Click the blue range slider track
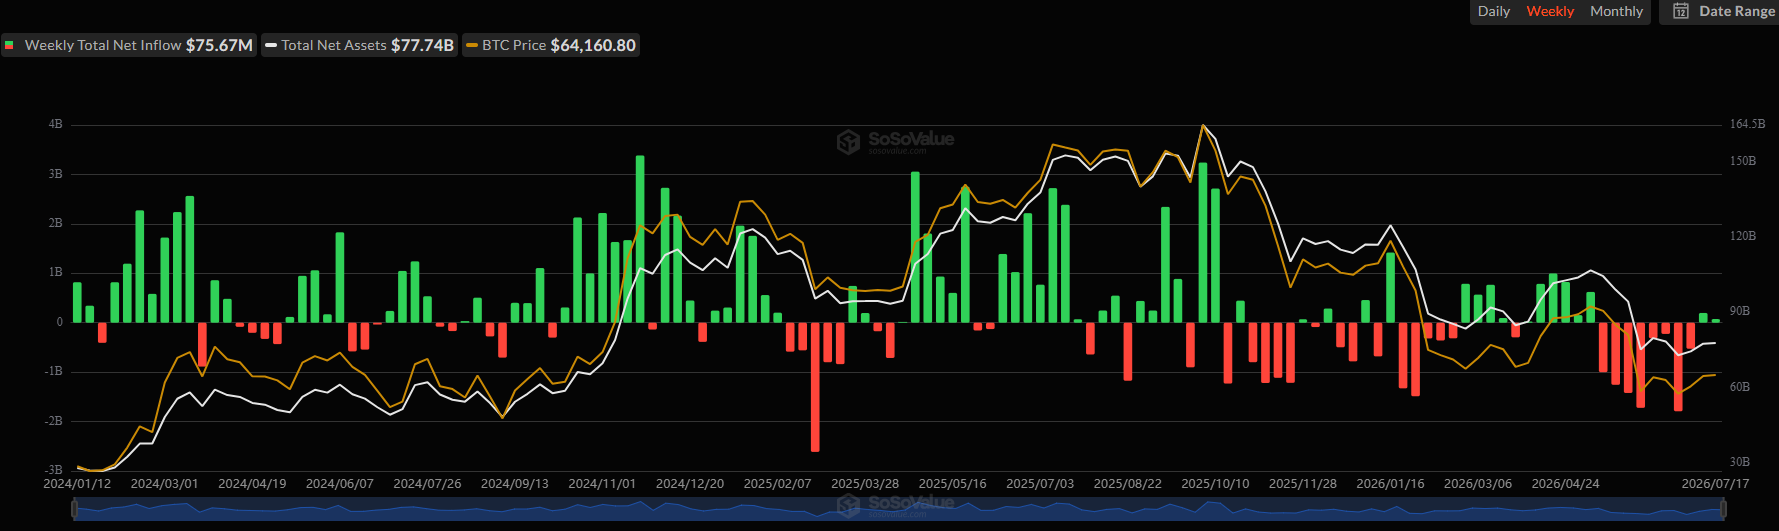The width and height of the screenshot is (1779, 531). pyautogui.click(x=898, y=510)
